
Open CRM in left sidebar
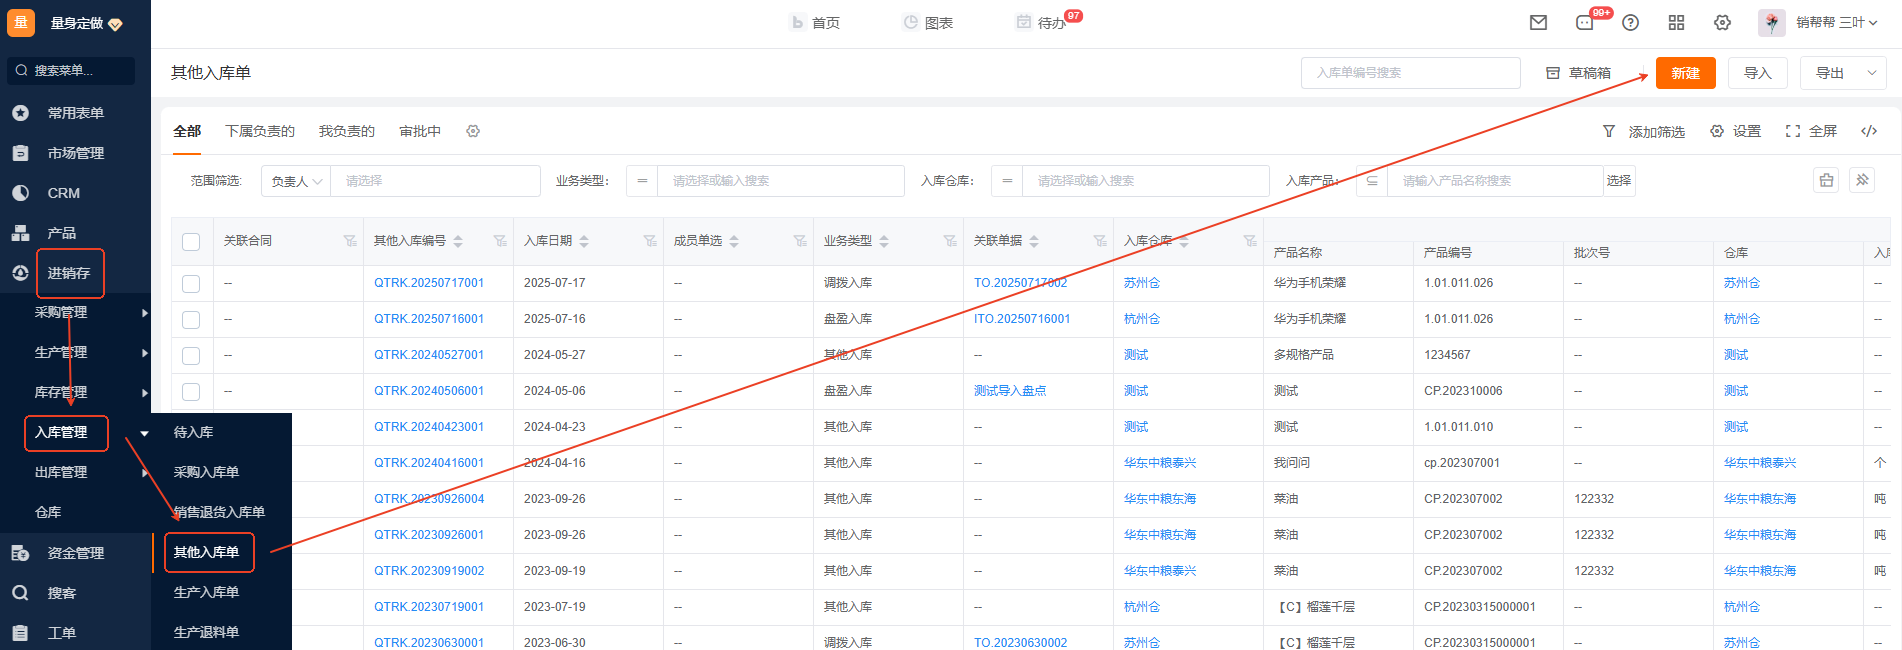(63, 193)
